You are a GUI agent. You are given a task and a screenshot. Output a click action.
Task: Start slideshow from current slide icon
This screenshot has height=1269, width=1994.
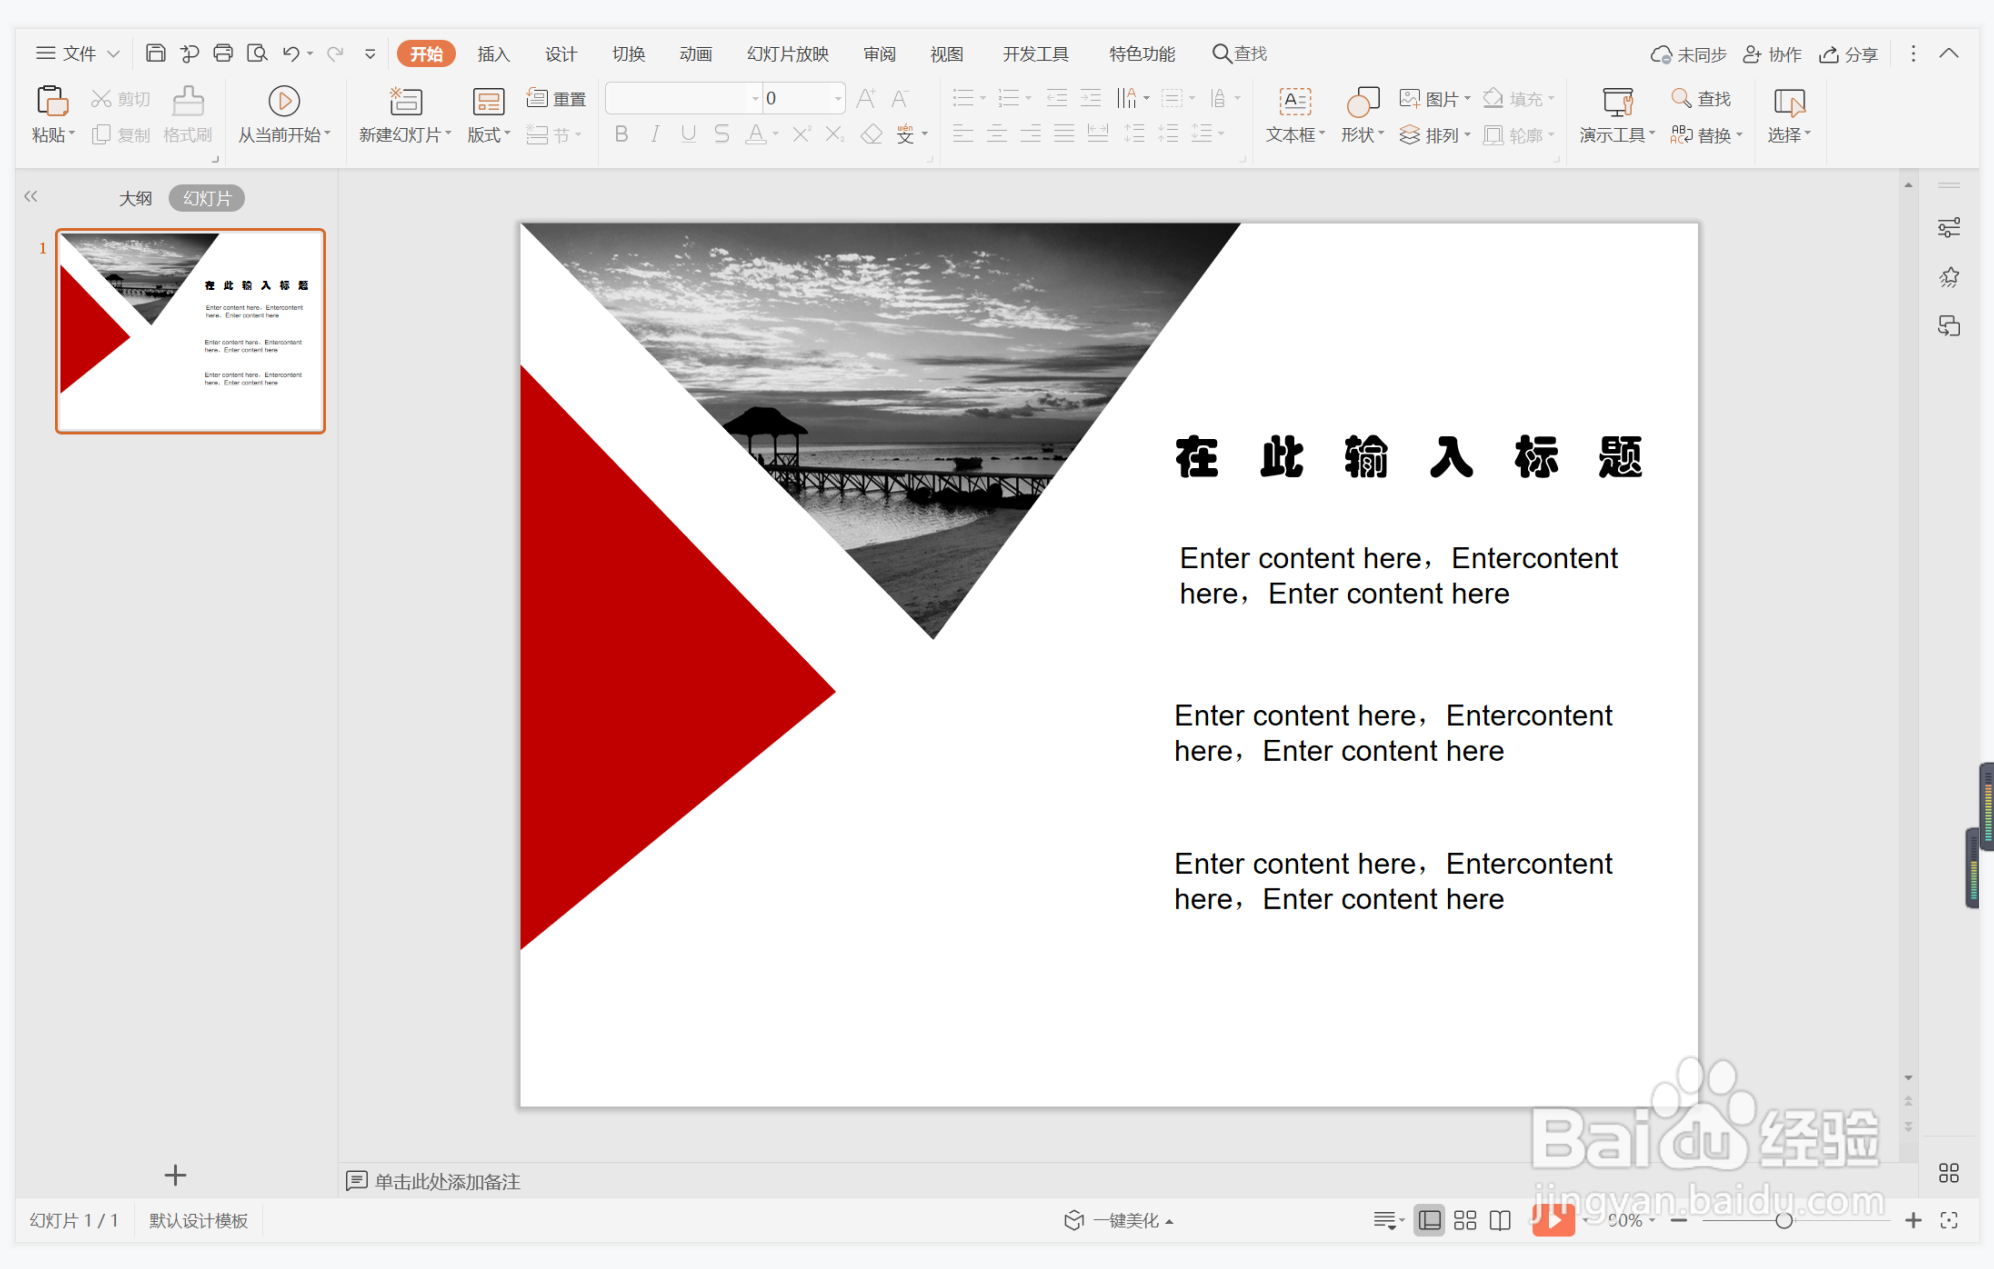[x=284, y=100]
